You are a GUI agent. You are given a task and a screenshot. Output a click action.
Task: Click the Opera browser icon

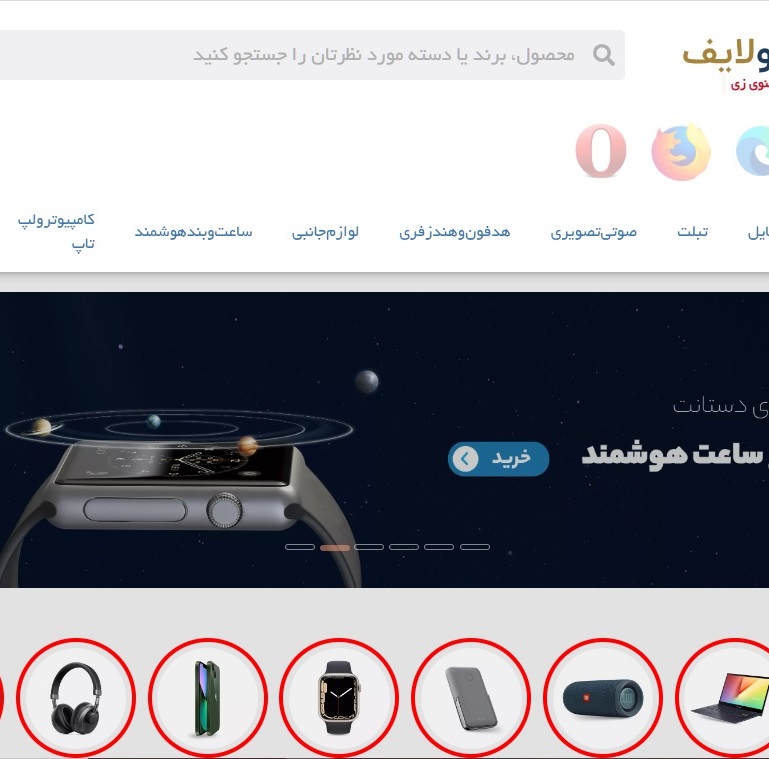(x=601, y=151)
